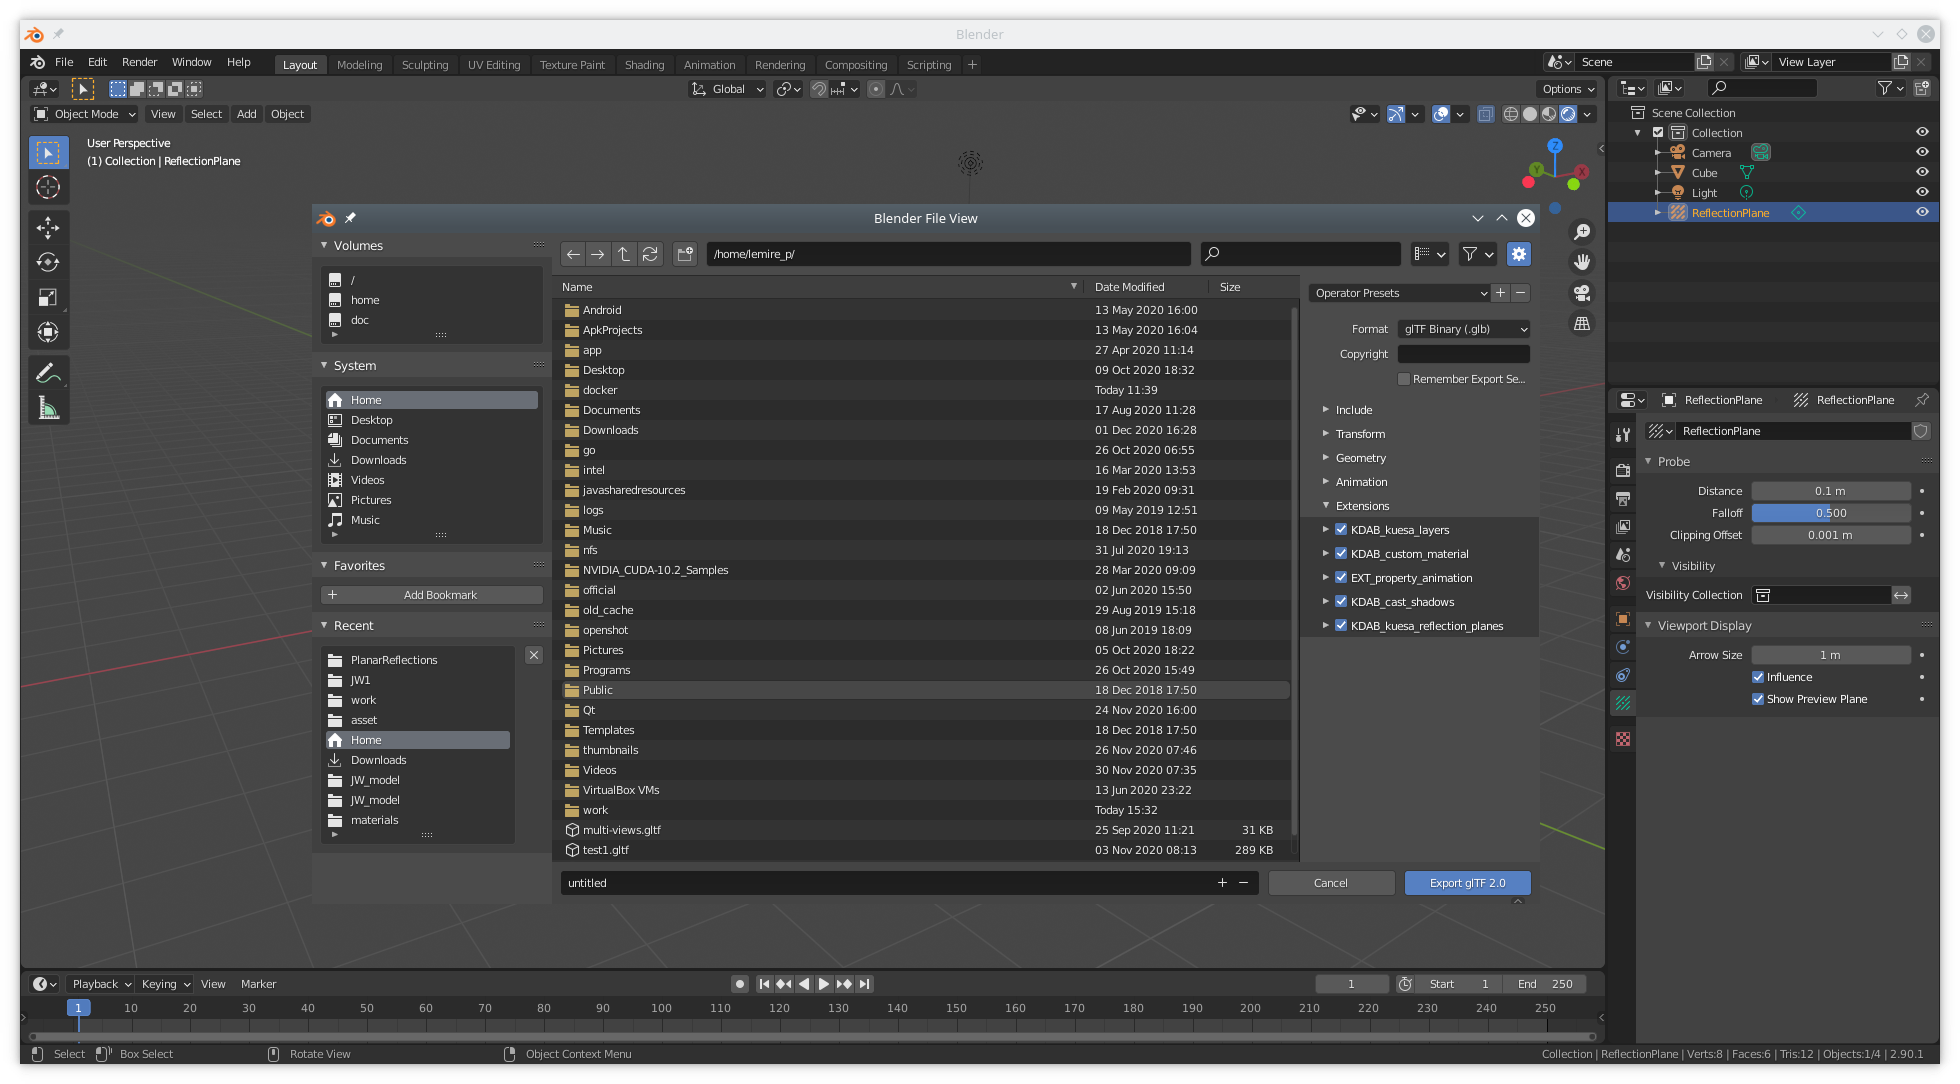
Task: Switch to the Scripting workspace tab
Action: (x=929, y=65)
